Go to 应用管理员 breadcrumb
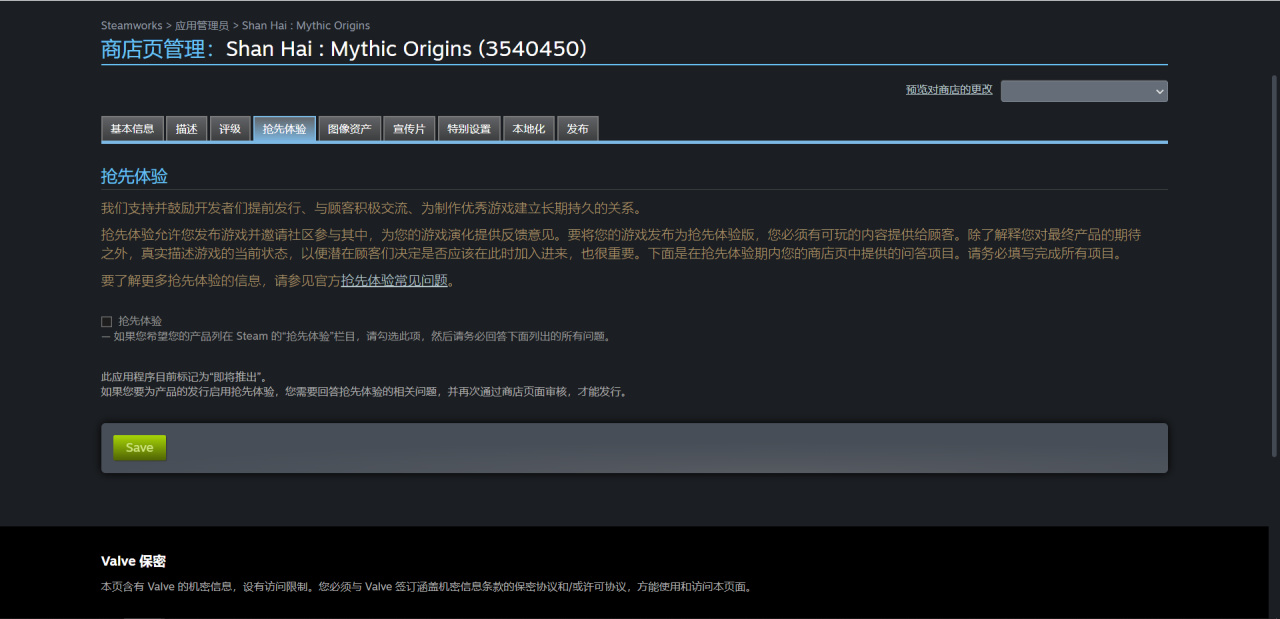This screenshot has height=619, width=1280. click(x=203, y=25)
